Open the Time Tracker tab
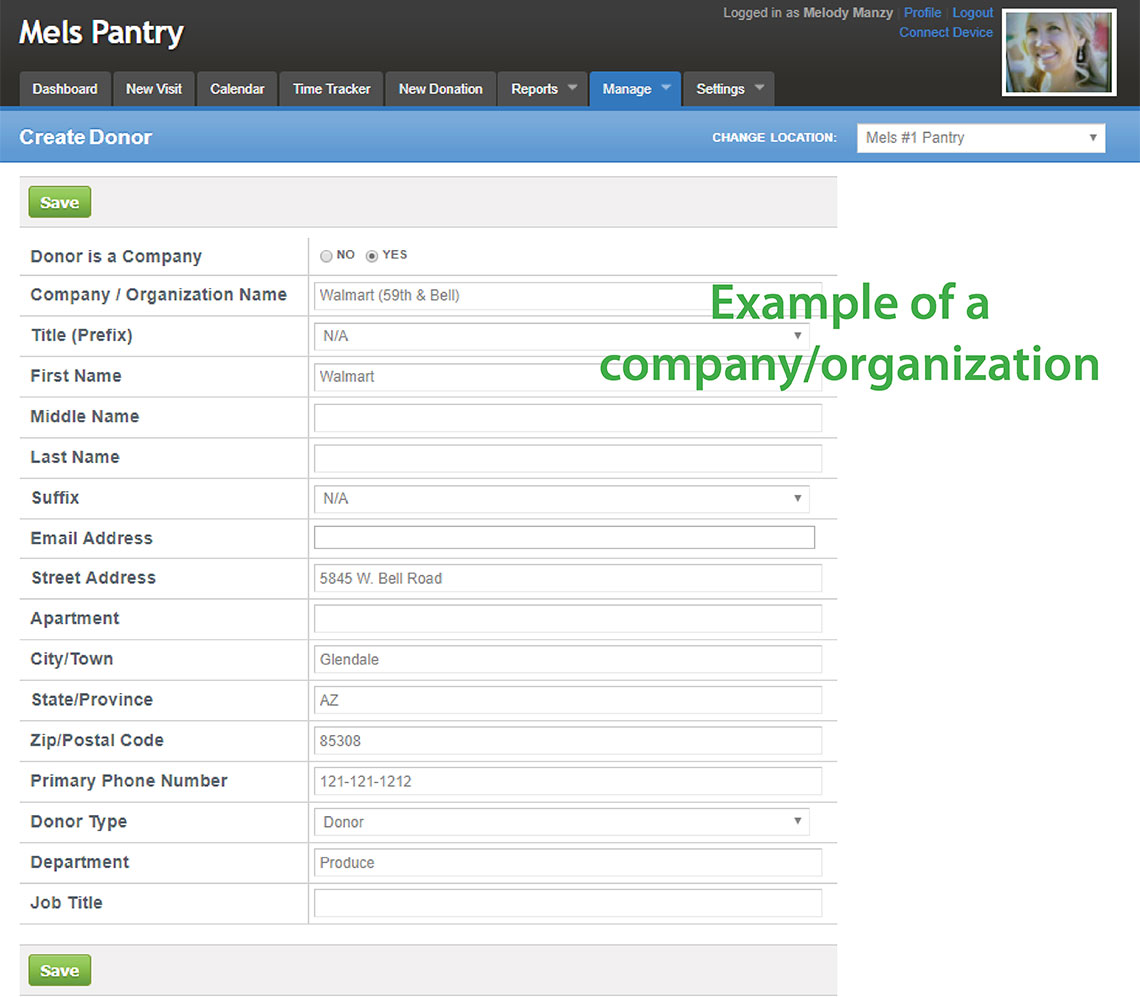 (x=331, y=89)
